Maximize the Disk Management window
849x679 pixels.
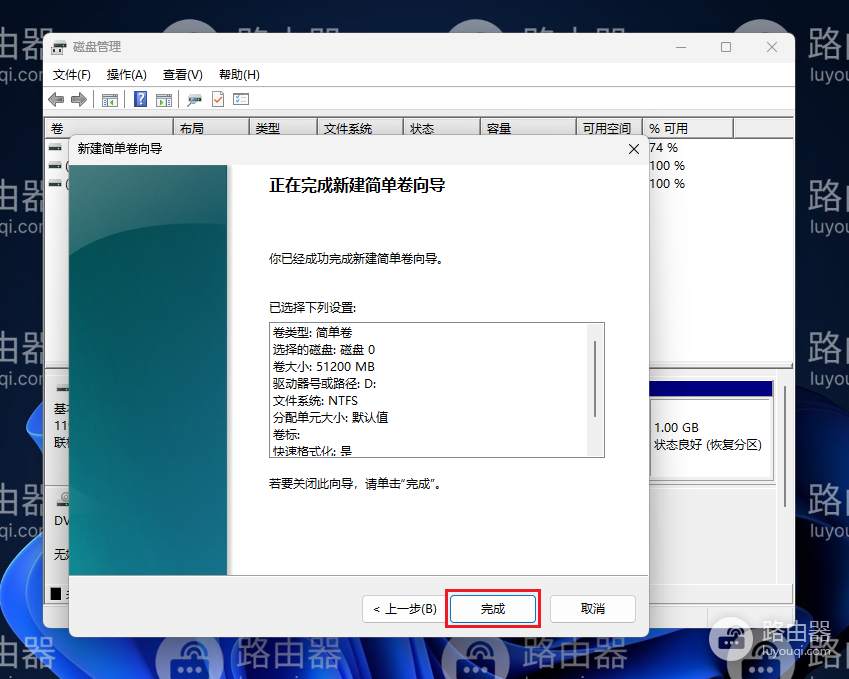click(726, 47)
